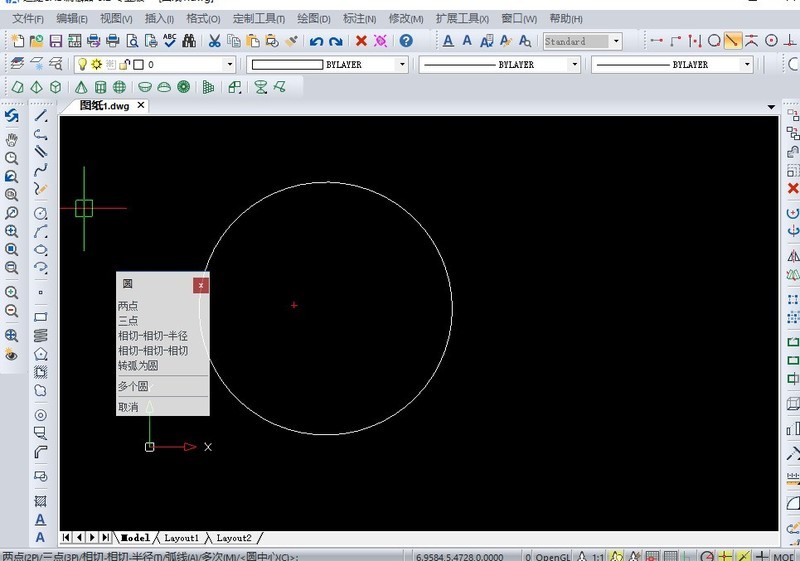The width and height of the screenshot is (800, 561).
Task: Open the color BYLAYER dropdown arrow
Action: (x=402, y=64)
